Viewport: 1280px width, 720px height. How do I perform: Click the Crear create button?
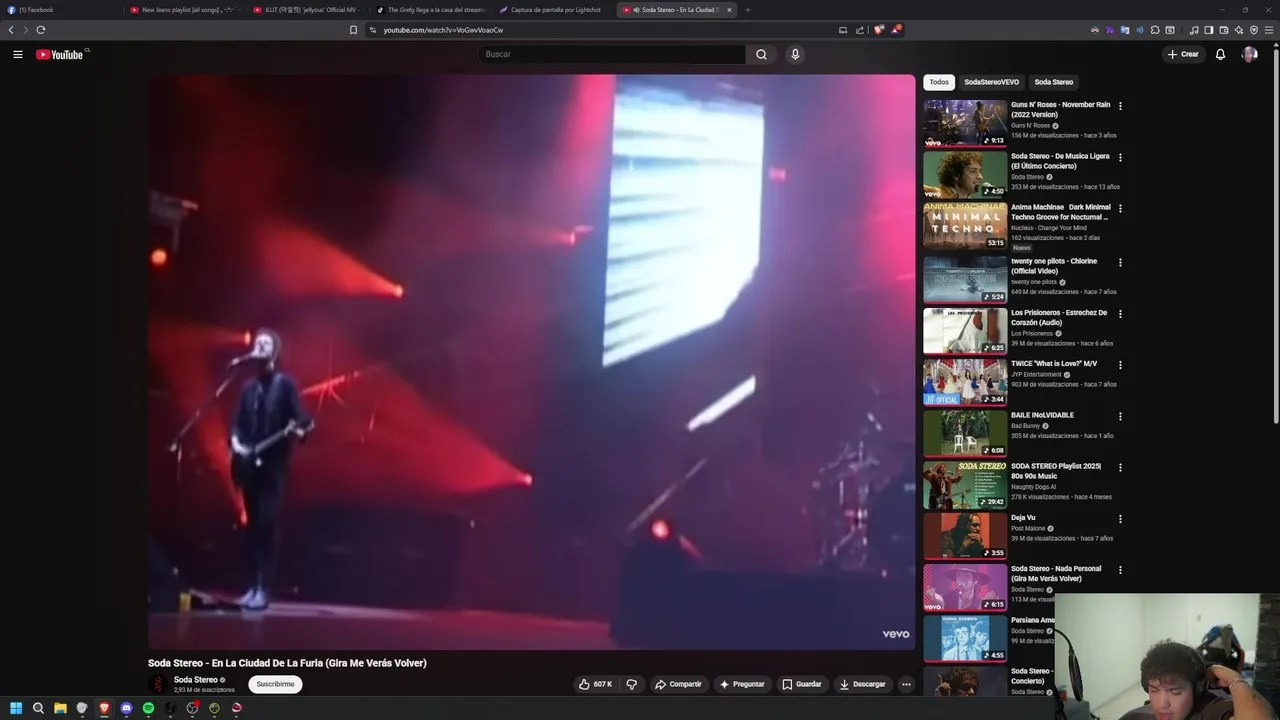[1183, 54]
